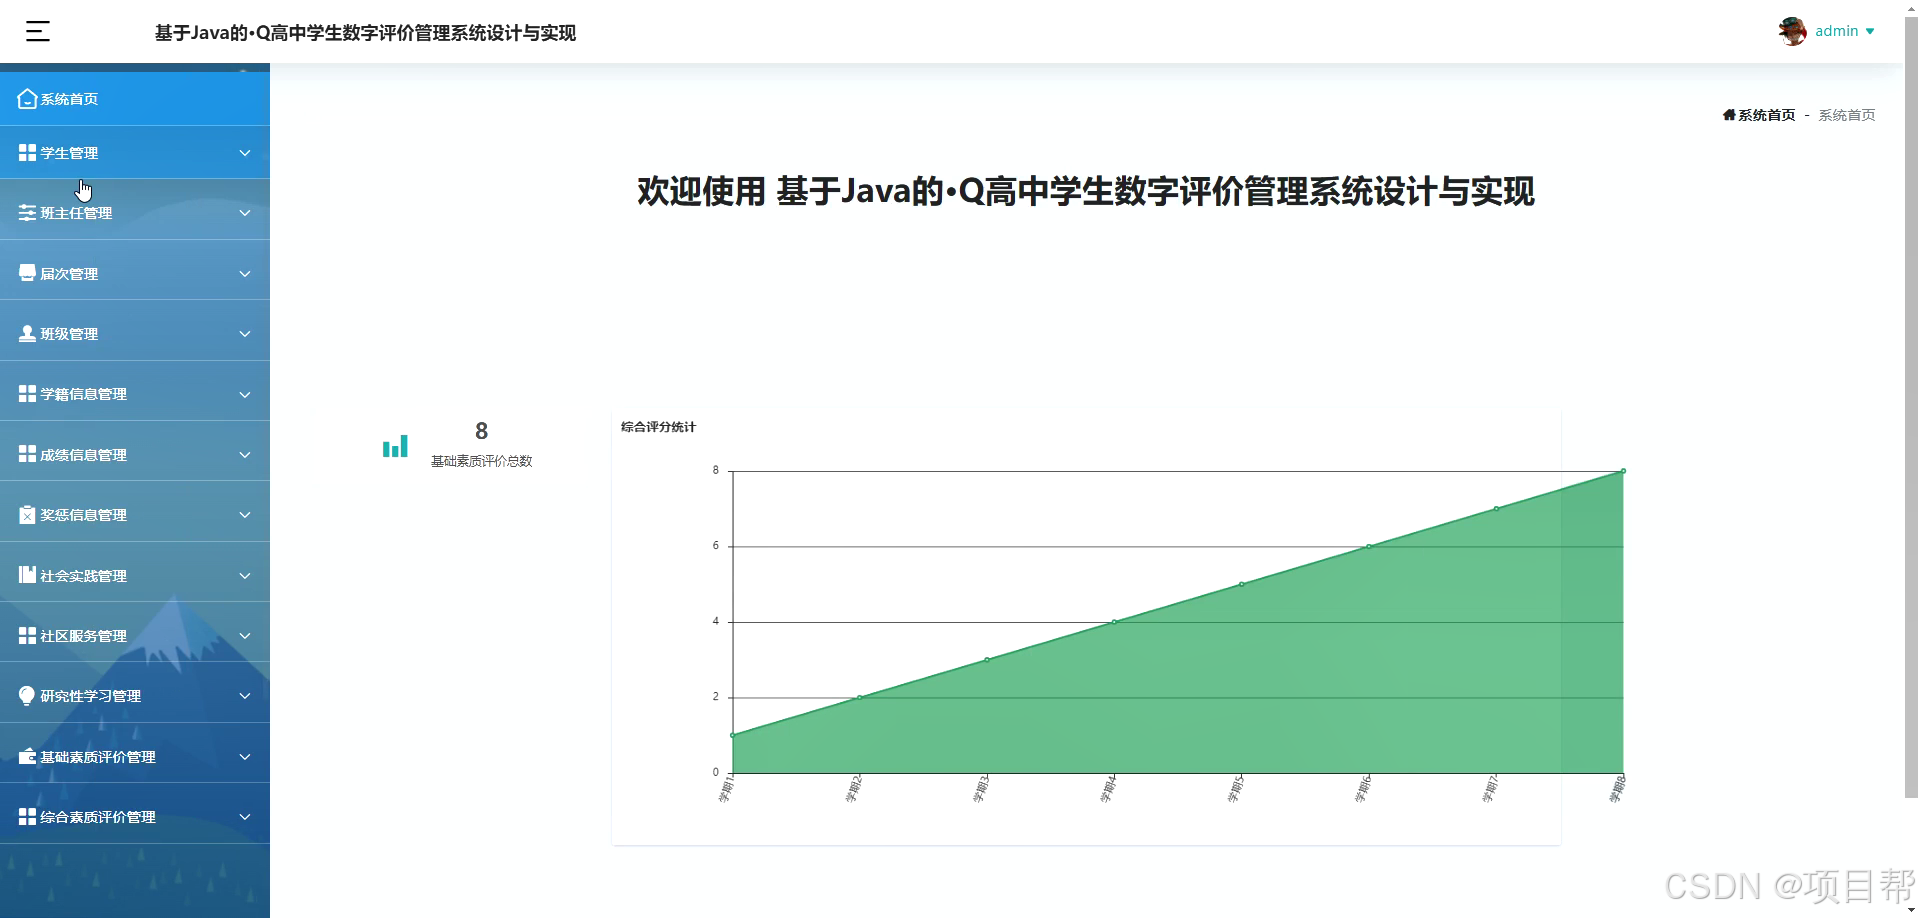
Task: Expand the 届次管理 chevron
Action: (245, 274)
